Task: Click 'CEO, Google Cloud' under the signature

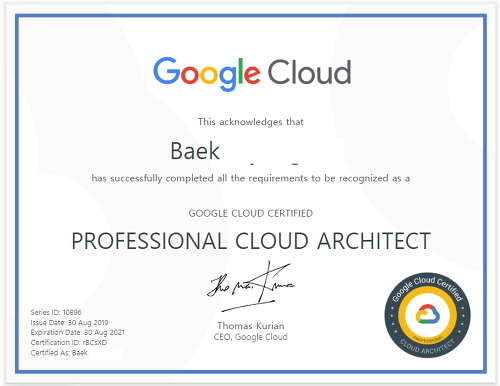Action: point(251,337)
